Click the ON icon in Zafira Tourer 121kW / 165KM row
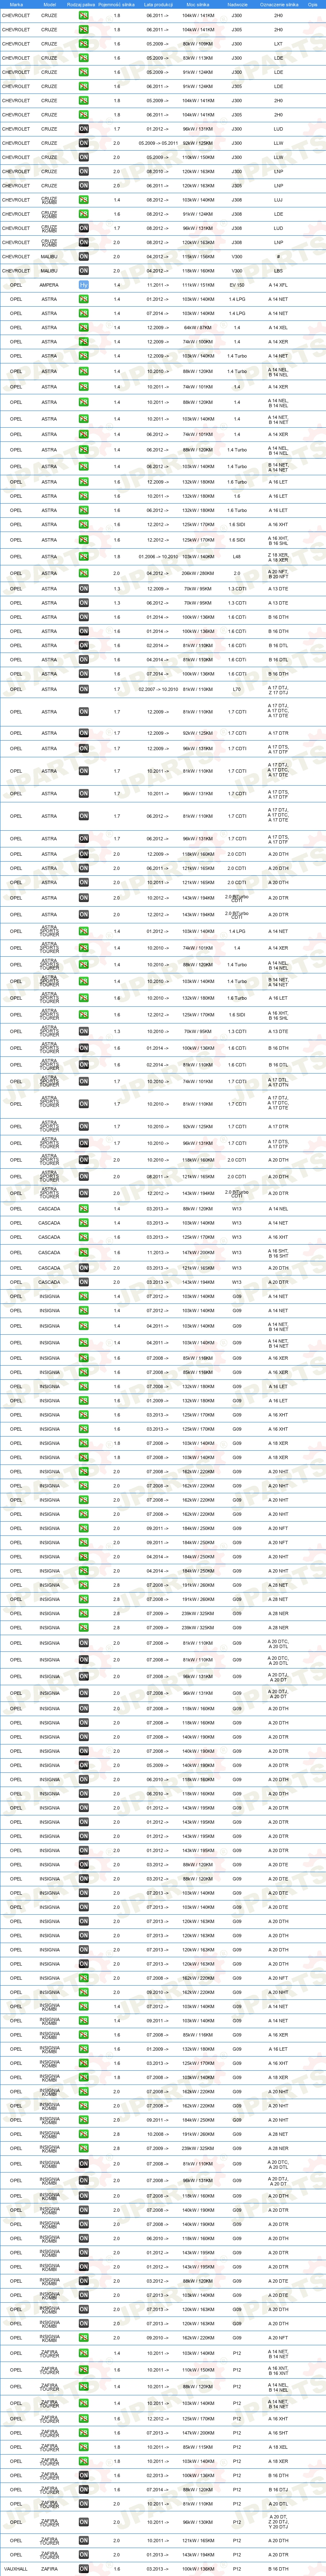 [x=84, y=2540]
